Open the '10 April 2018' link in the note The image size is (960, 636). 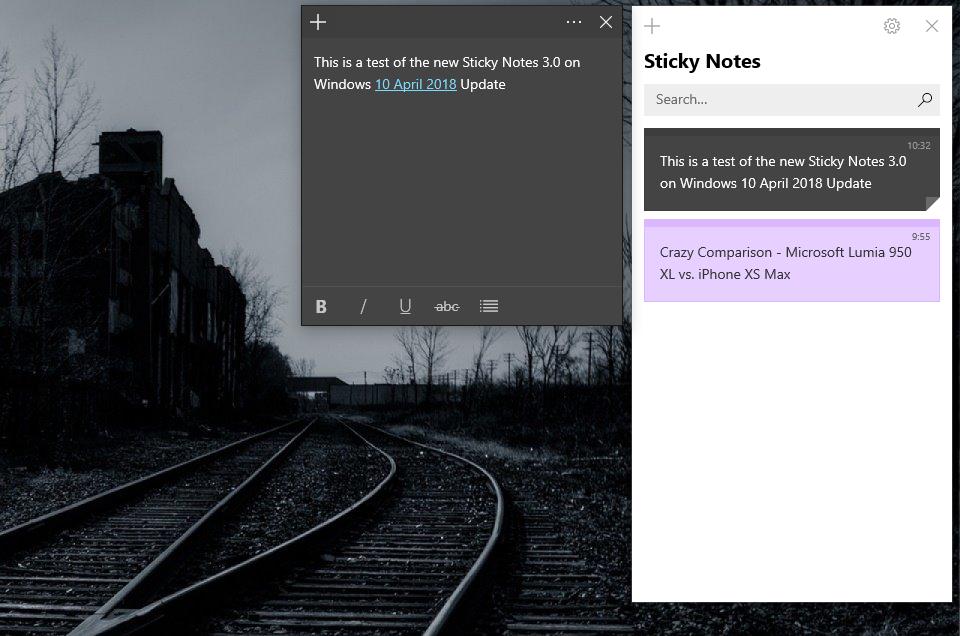(416, 84)
